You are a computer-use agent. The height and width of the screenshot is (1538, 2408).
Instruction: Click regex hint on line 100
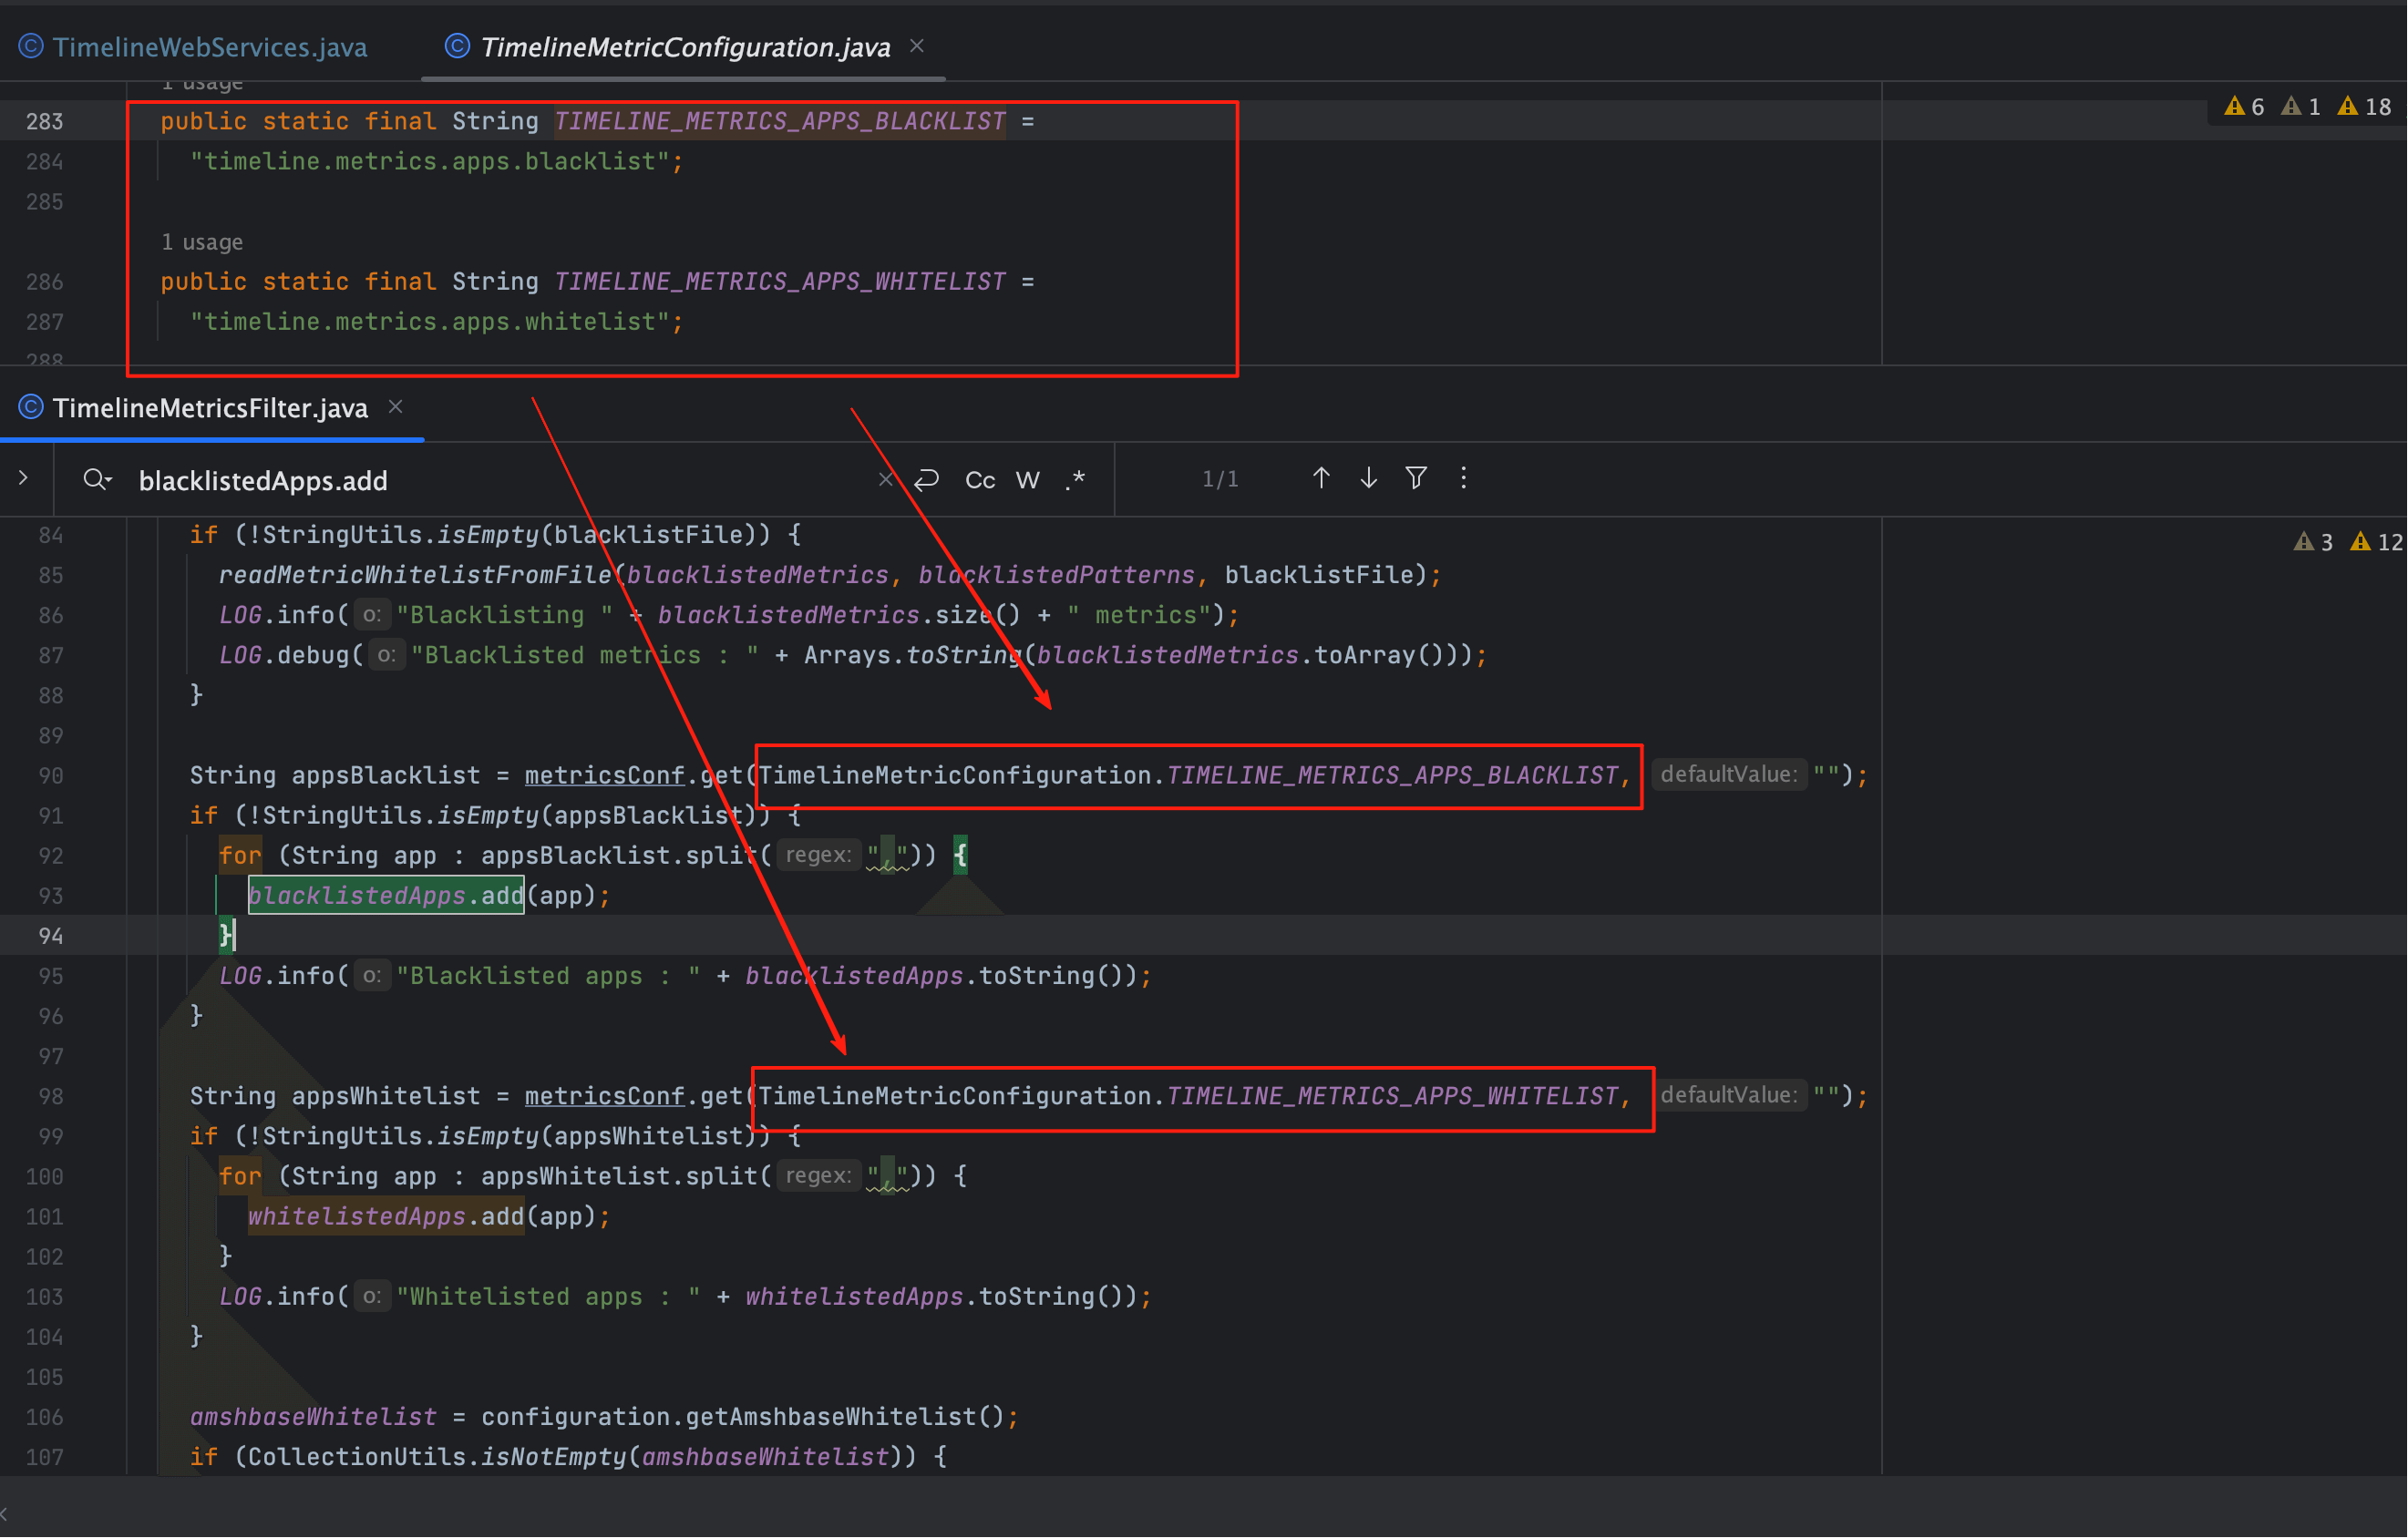click(818, 1176)
